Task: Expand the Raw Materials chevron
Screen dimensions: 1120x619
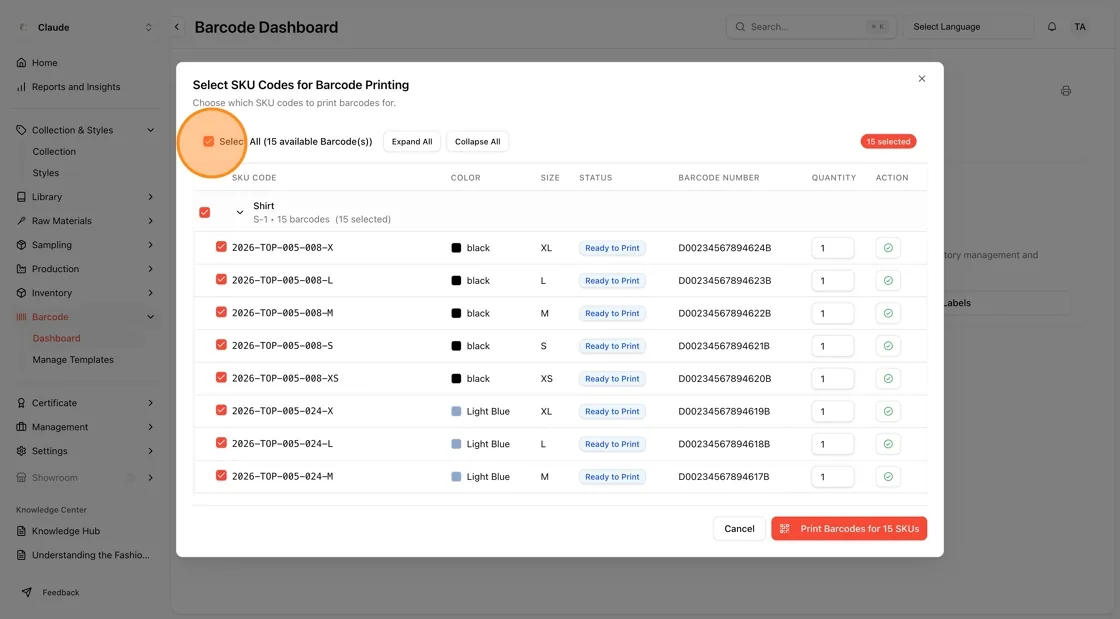Action: coord(151,221)
